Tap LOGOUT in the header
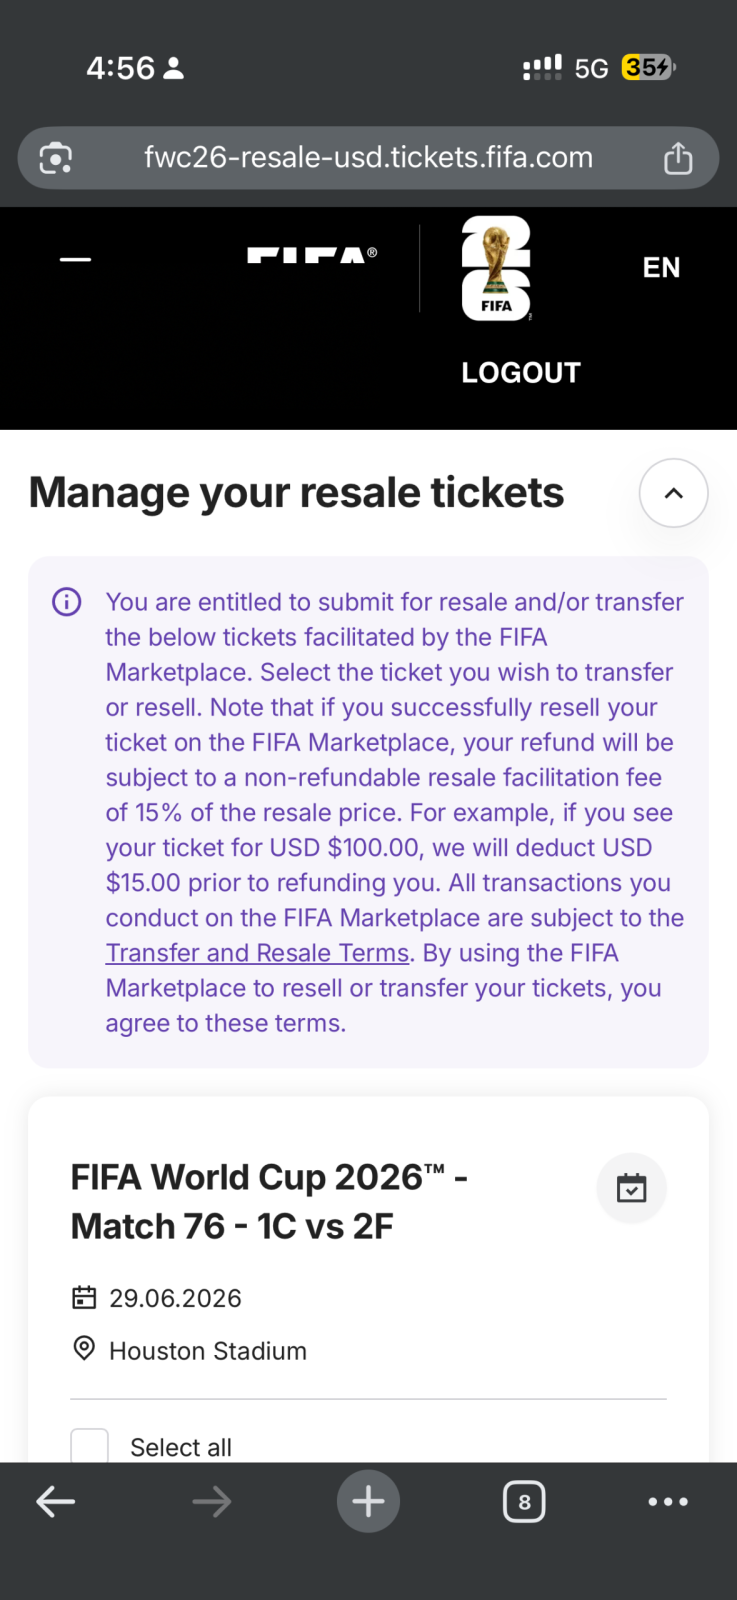Image resolution: width=737 pixels, height=1600 pixels. tap(520, 373)
